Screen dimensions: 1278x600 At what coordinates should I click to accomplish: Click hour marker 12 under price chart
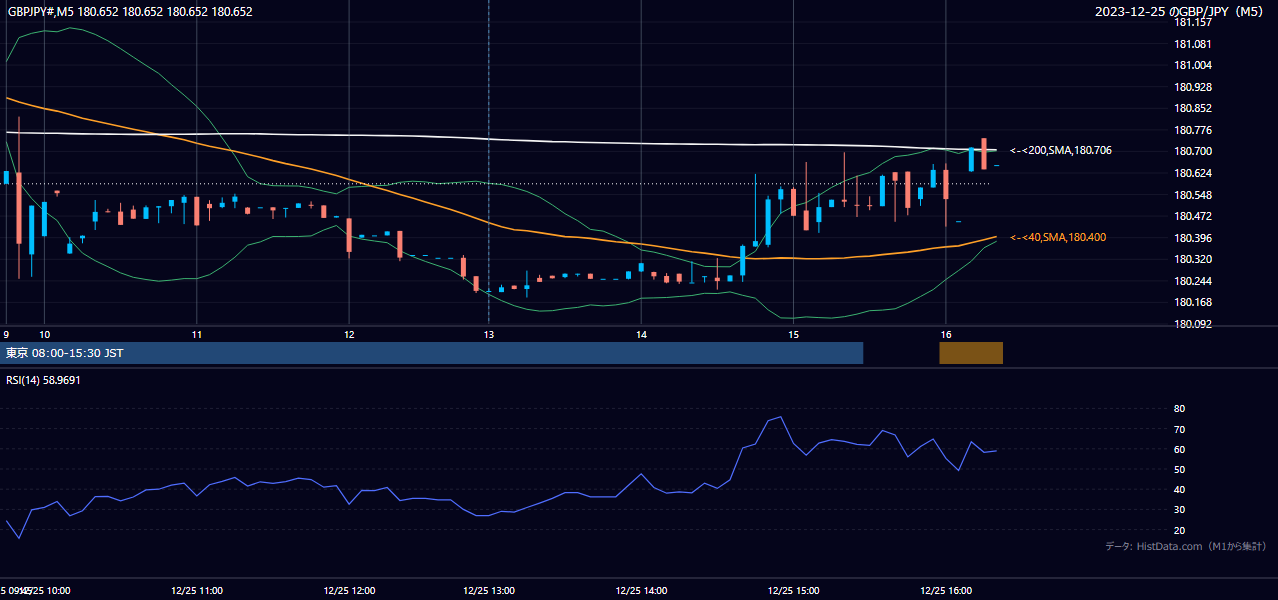349,334
